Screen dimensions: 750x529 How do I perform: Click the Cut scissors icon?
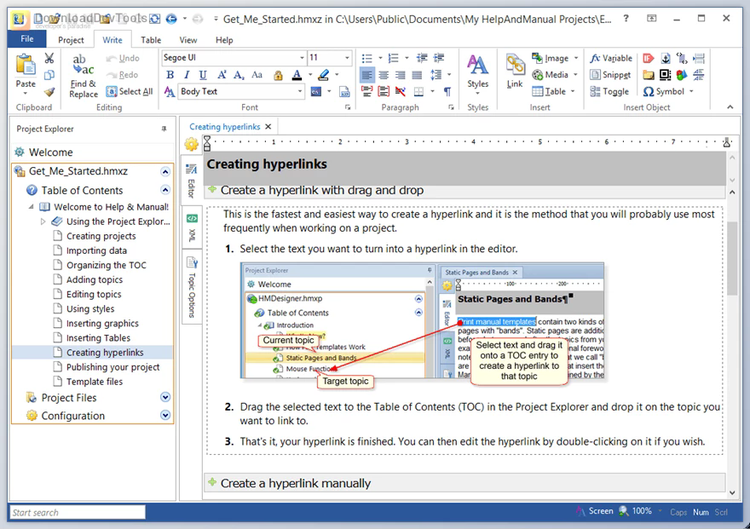(49, 58)
